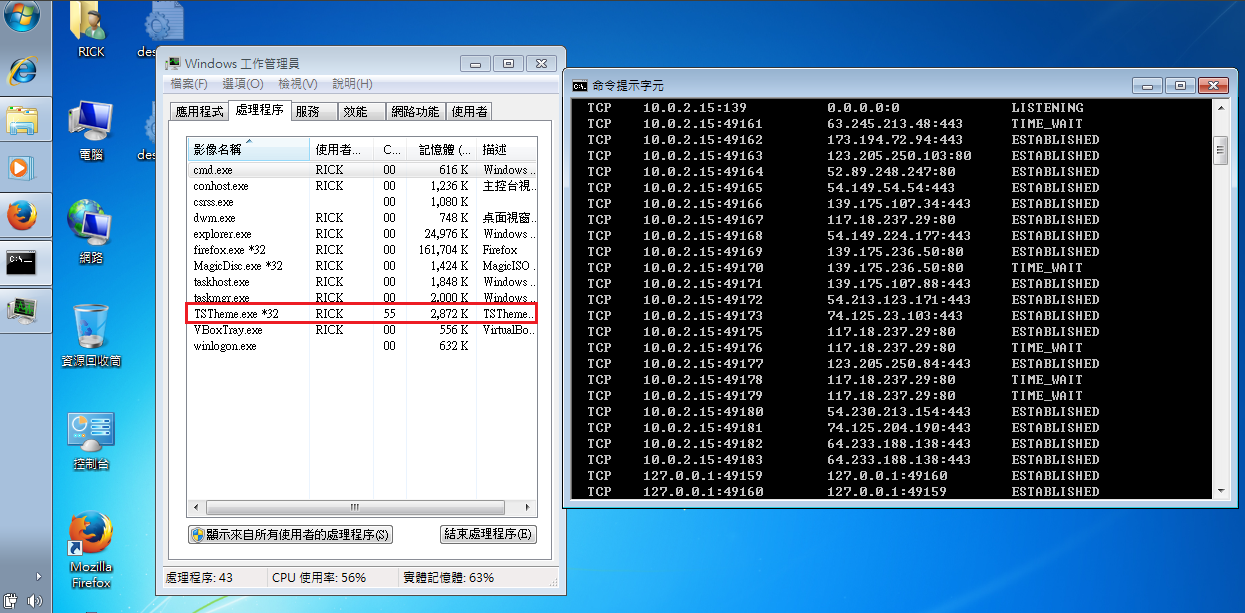Click address 63.245.213.48:443 in Command Prompt
Viewport: 1245px width, 613px height.
point(895,123)
